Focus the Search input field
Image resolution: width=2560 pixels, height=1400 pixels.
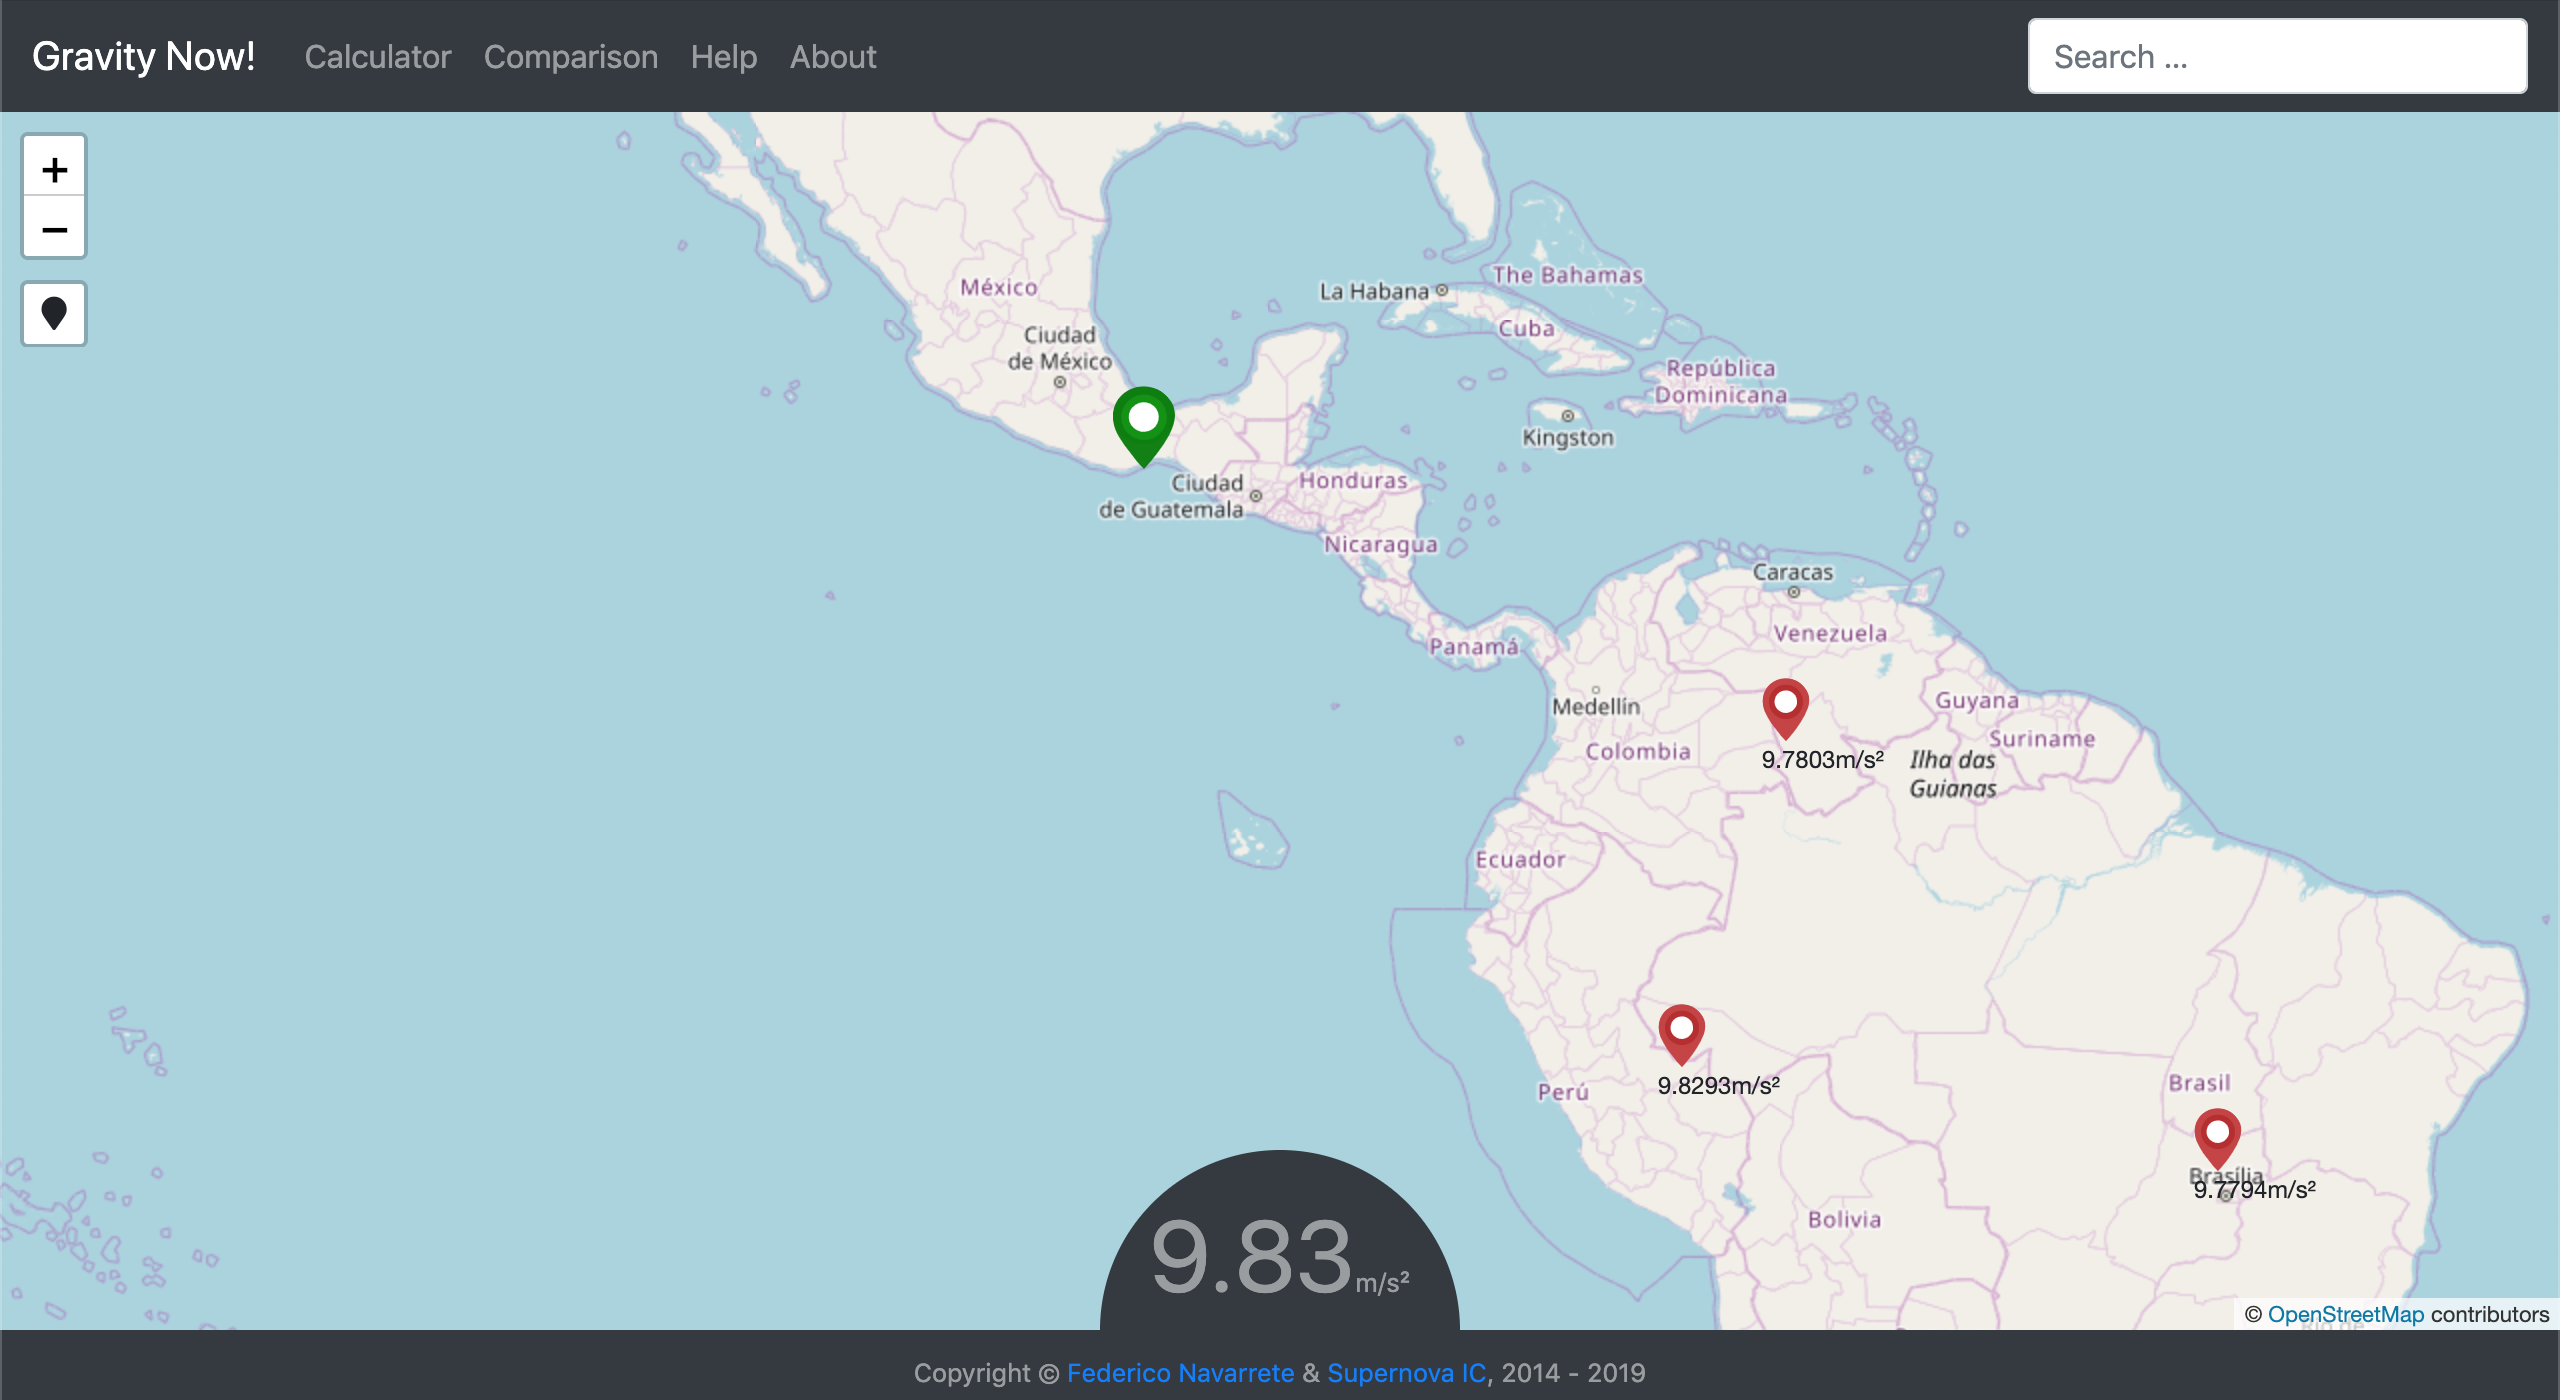(2276, 57)
